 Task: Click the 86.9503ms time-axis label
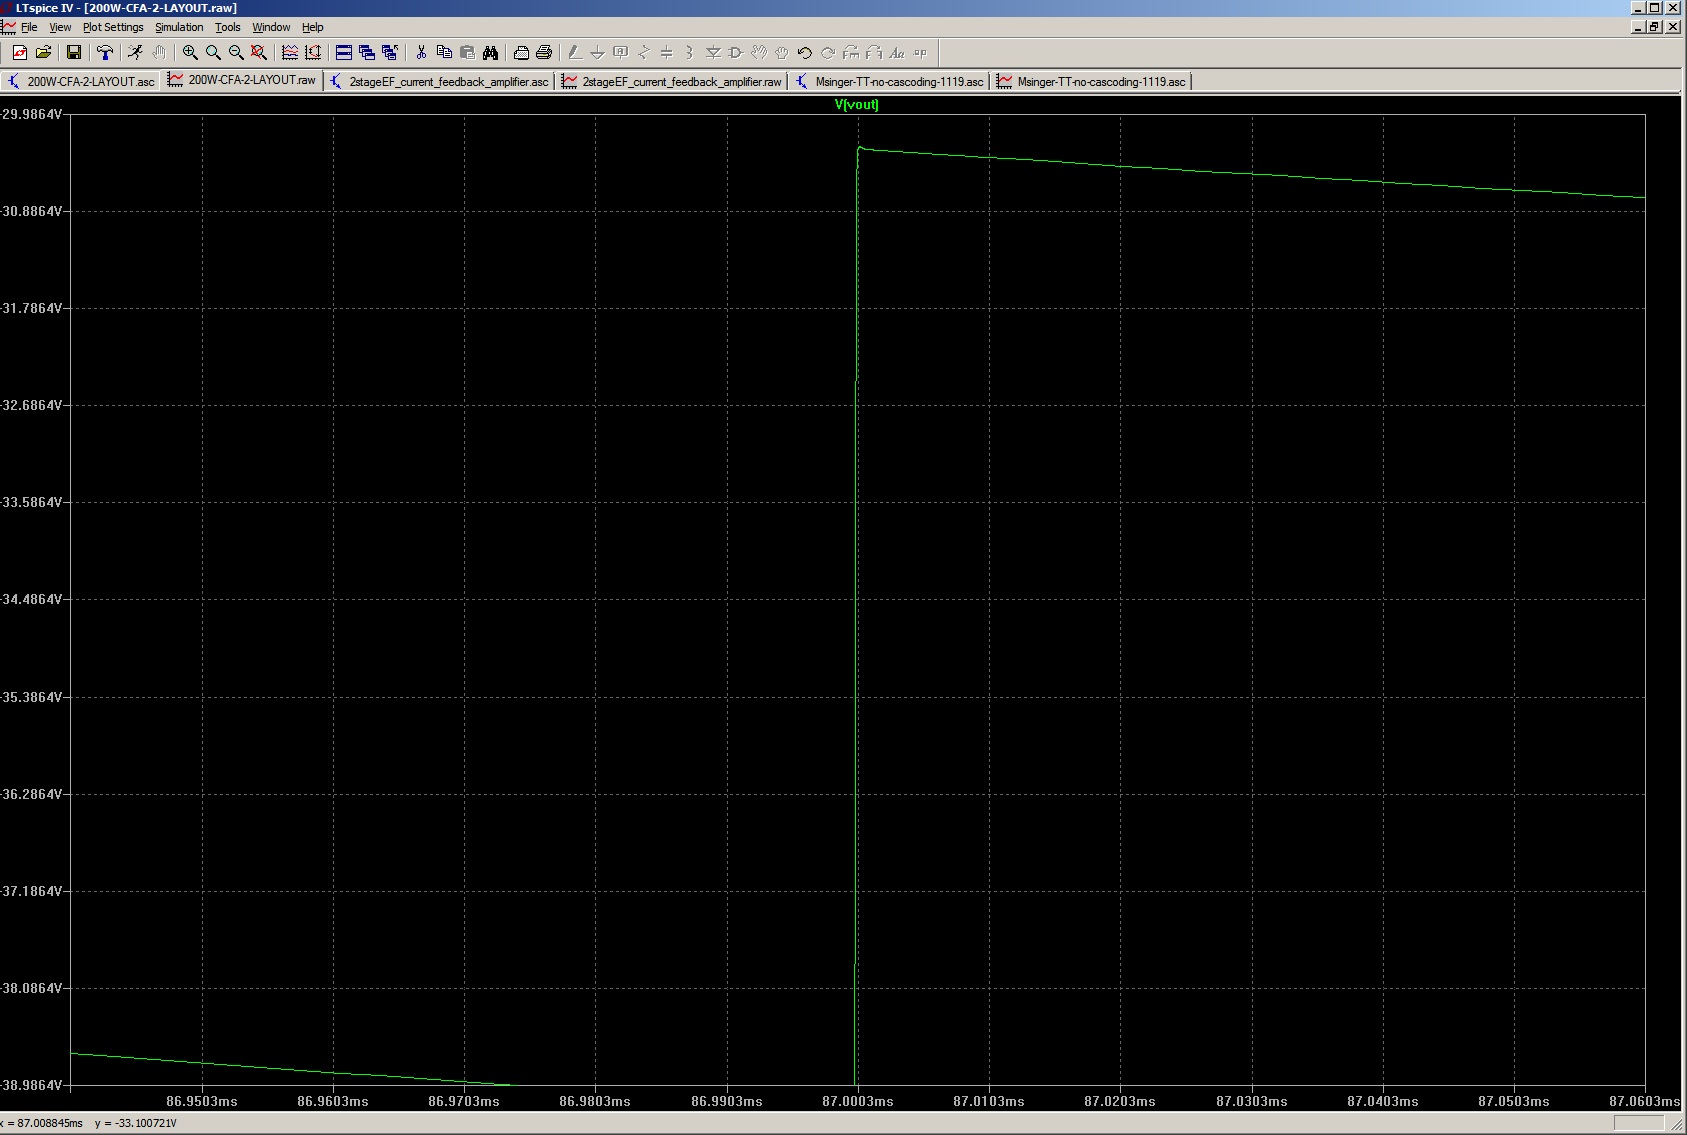coord(202,1101)
